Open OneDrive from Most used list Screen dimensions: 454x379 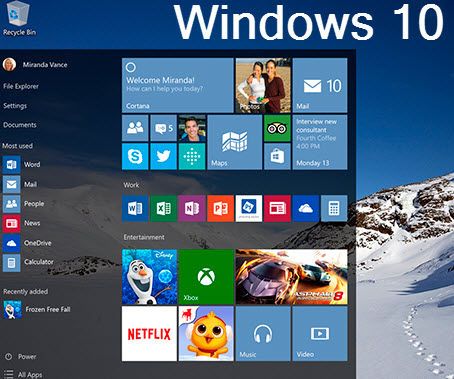pyautogui.click(x=27, y=243)
